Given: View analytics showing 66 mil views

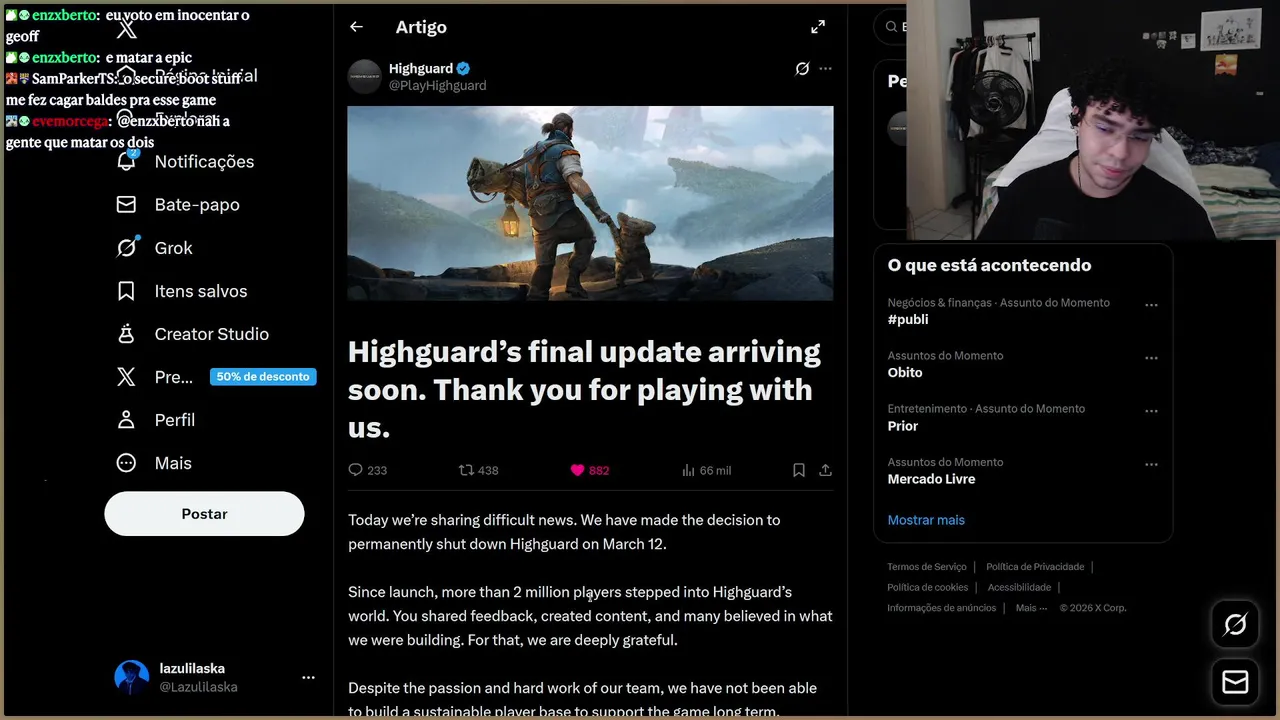Looking at the screenshot, I should pos(706,470).
